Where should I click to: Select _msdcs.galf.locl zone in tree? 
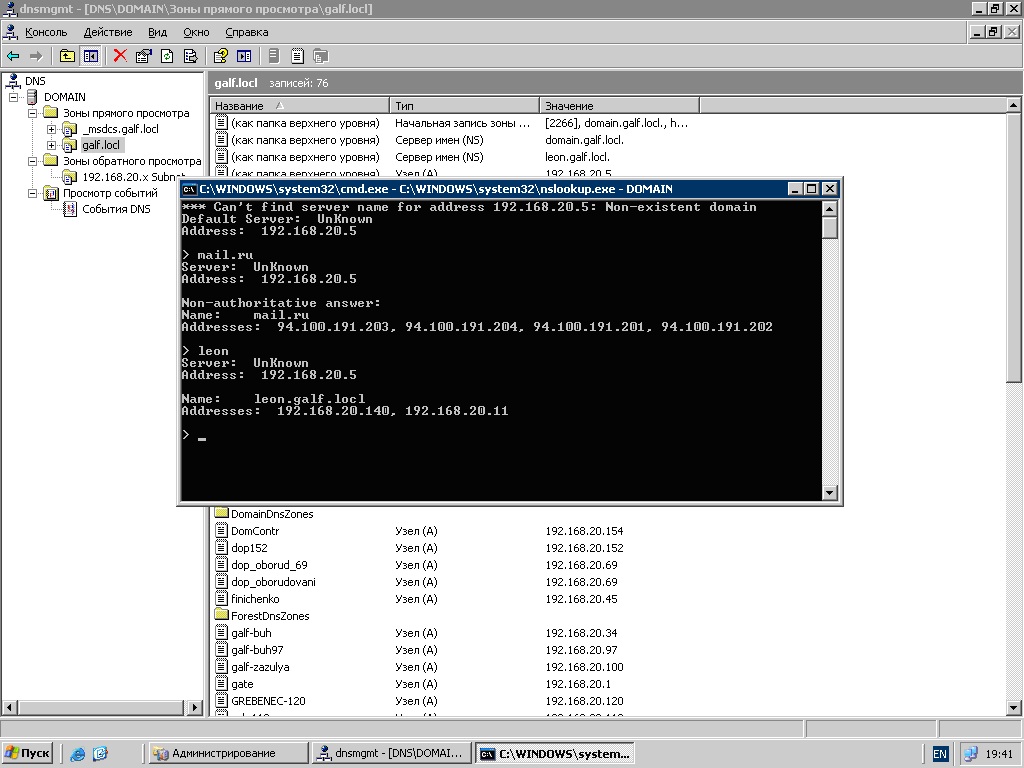(120, 129)
